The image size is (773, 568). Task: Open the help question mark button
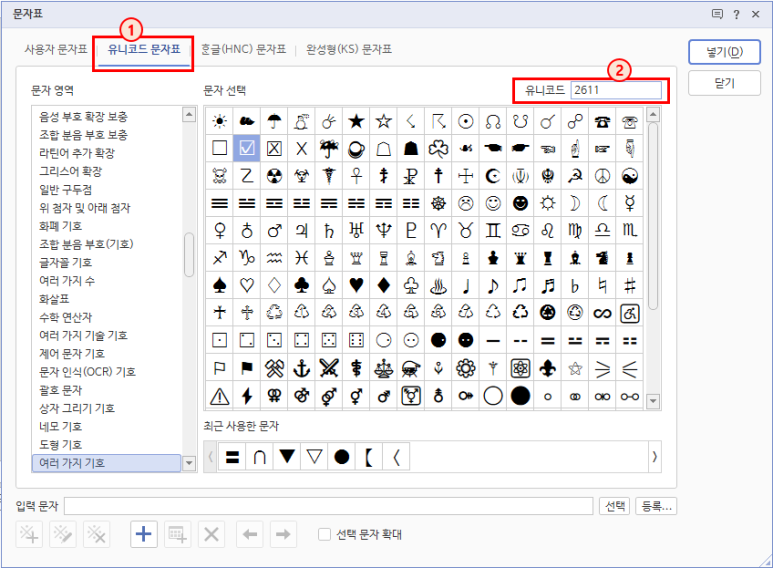point(736,14)
